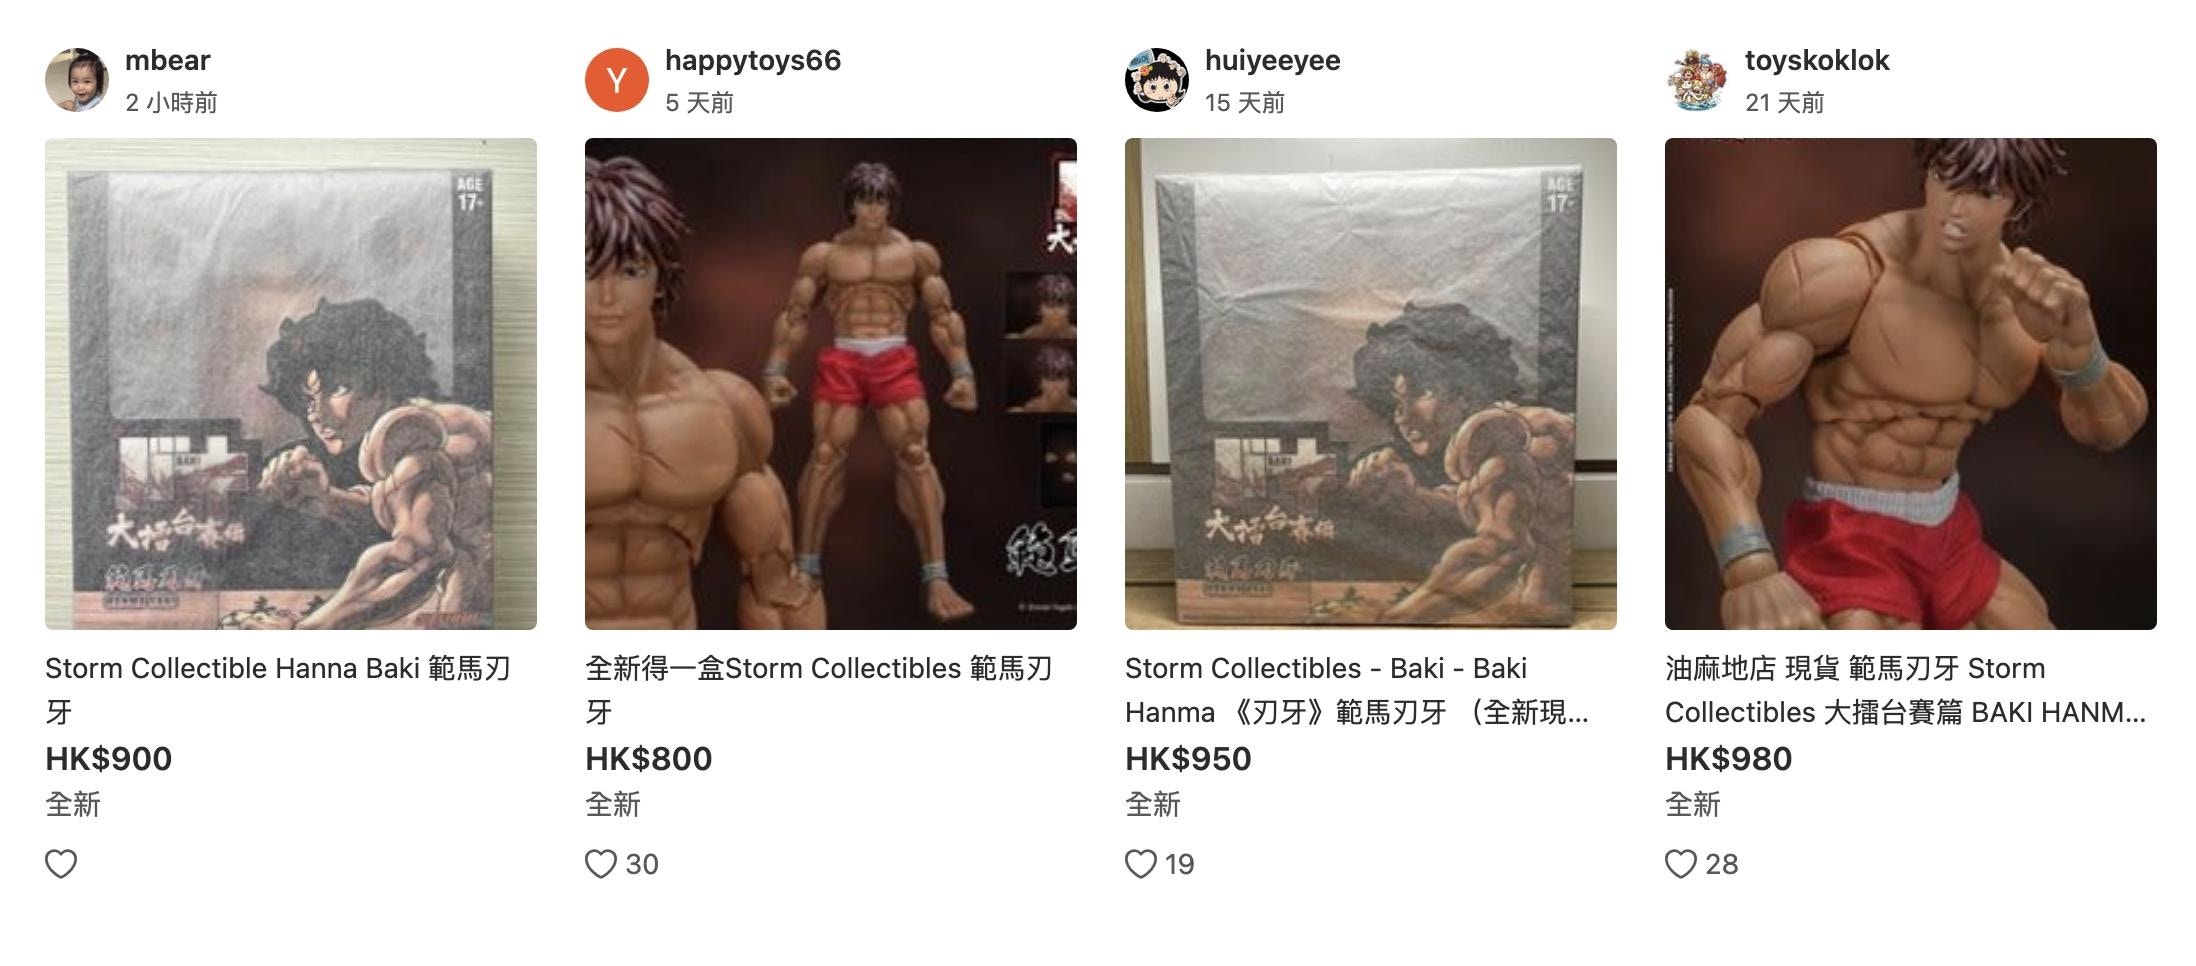Open huiyeeyee boxed Baki figure photo

(1371, 384)
